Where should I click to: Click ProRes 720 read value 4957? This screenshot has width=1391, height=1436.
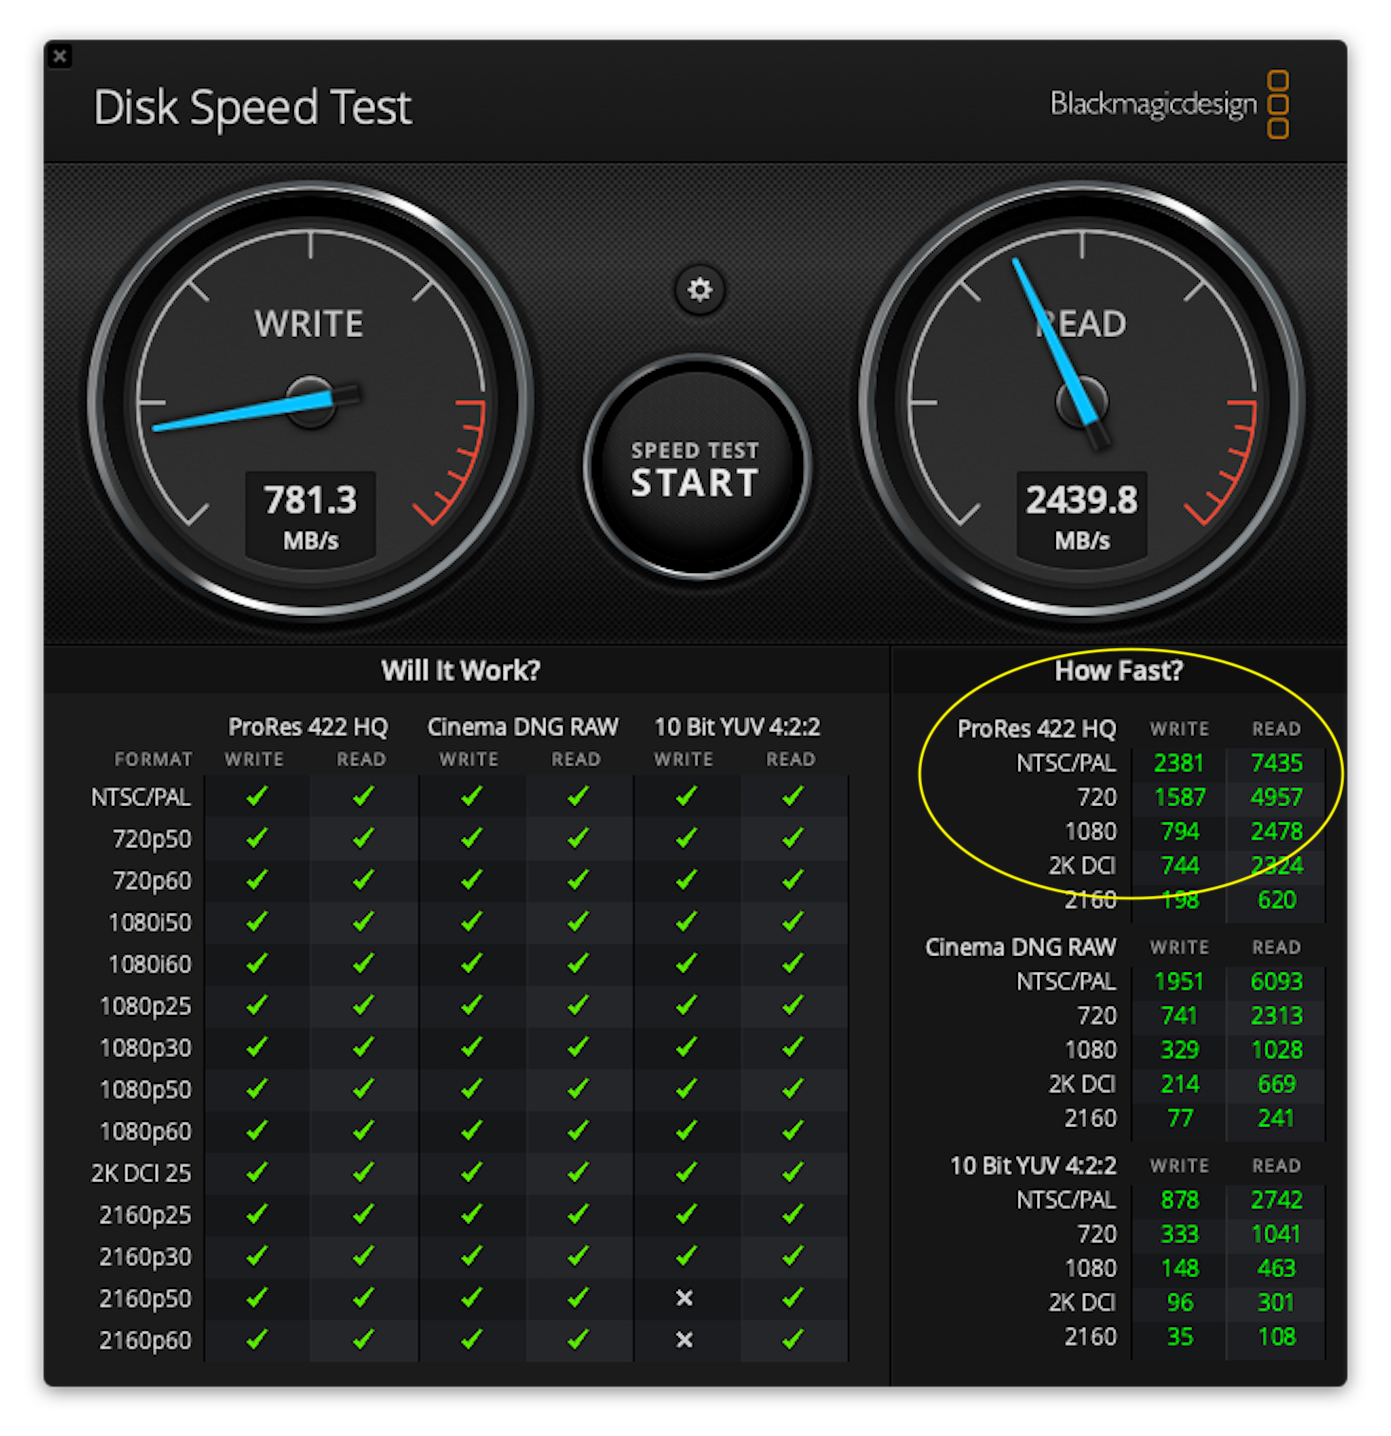(1277, 797)
